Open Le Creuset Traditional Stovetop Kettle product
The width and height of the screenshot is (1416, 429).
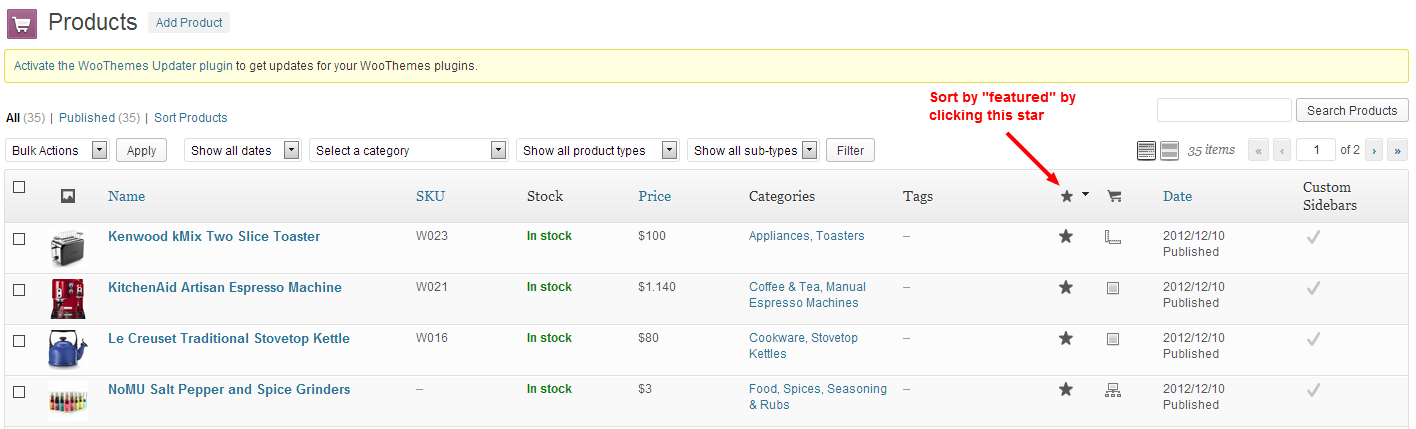[x=229, y=338]
